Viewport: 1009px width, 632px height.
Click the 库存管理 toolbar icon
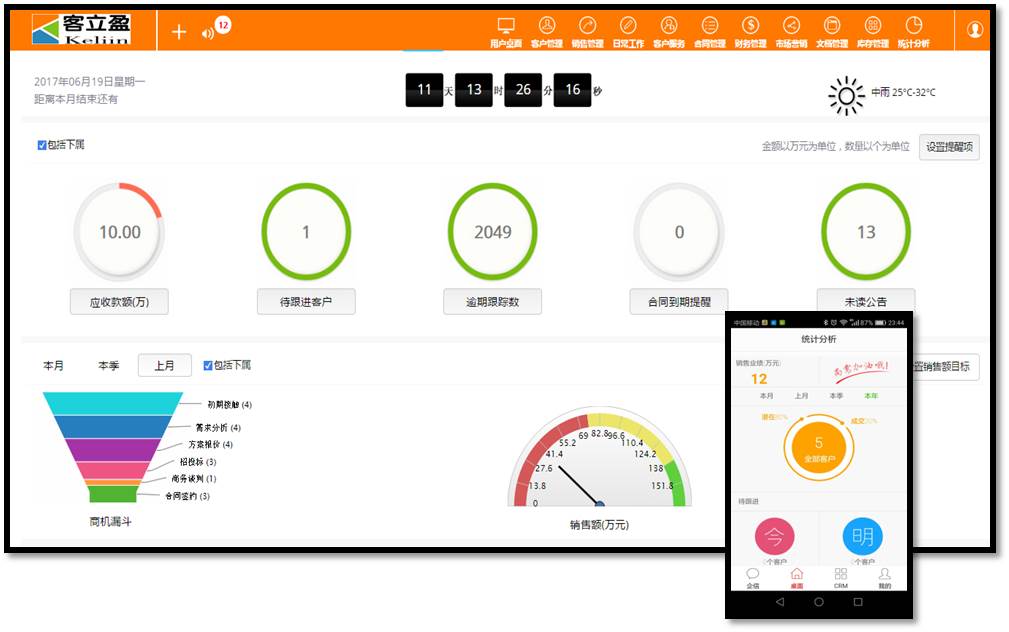coord(872,28)
